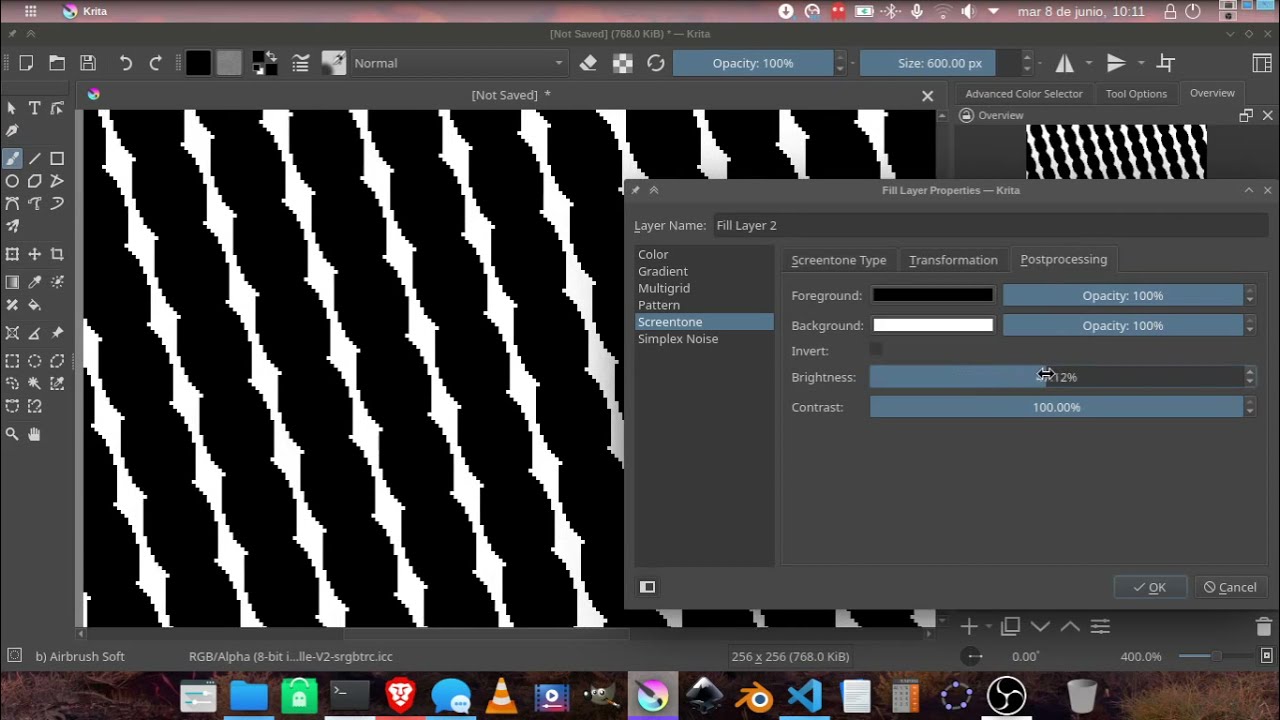This screenshot has height=720, width=1280.
Task: Select Simplex Noise in the generator list
Action: click(x=677, y=339)
